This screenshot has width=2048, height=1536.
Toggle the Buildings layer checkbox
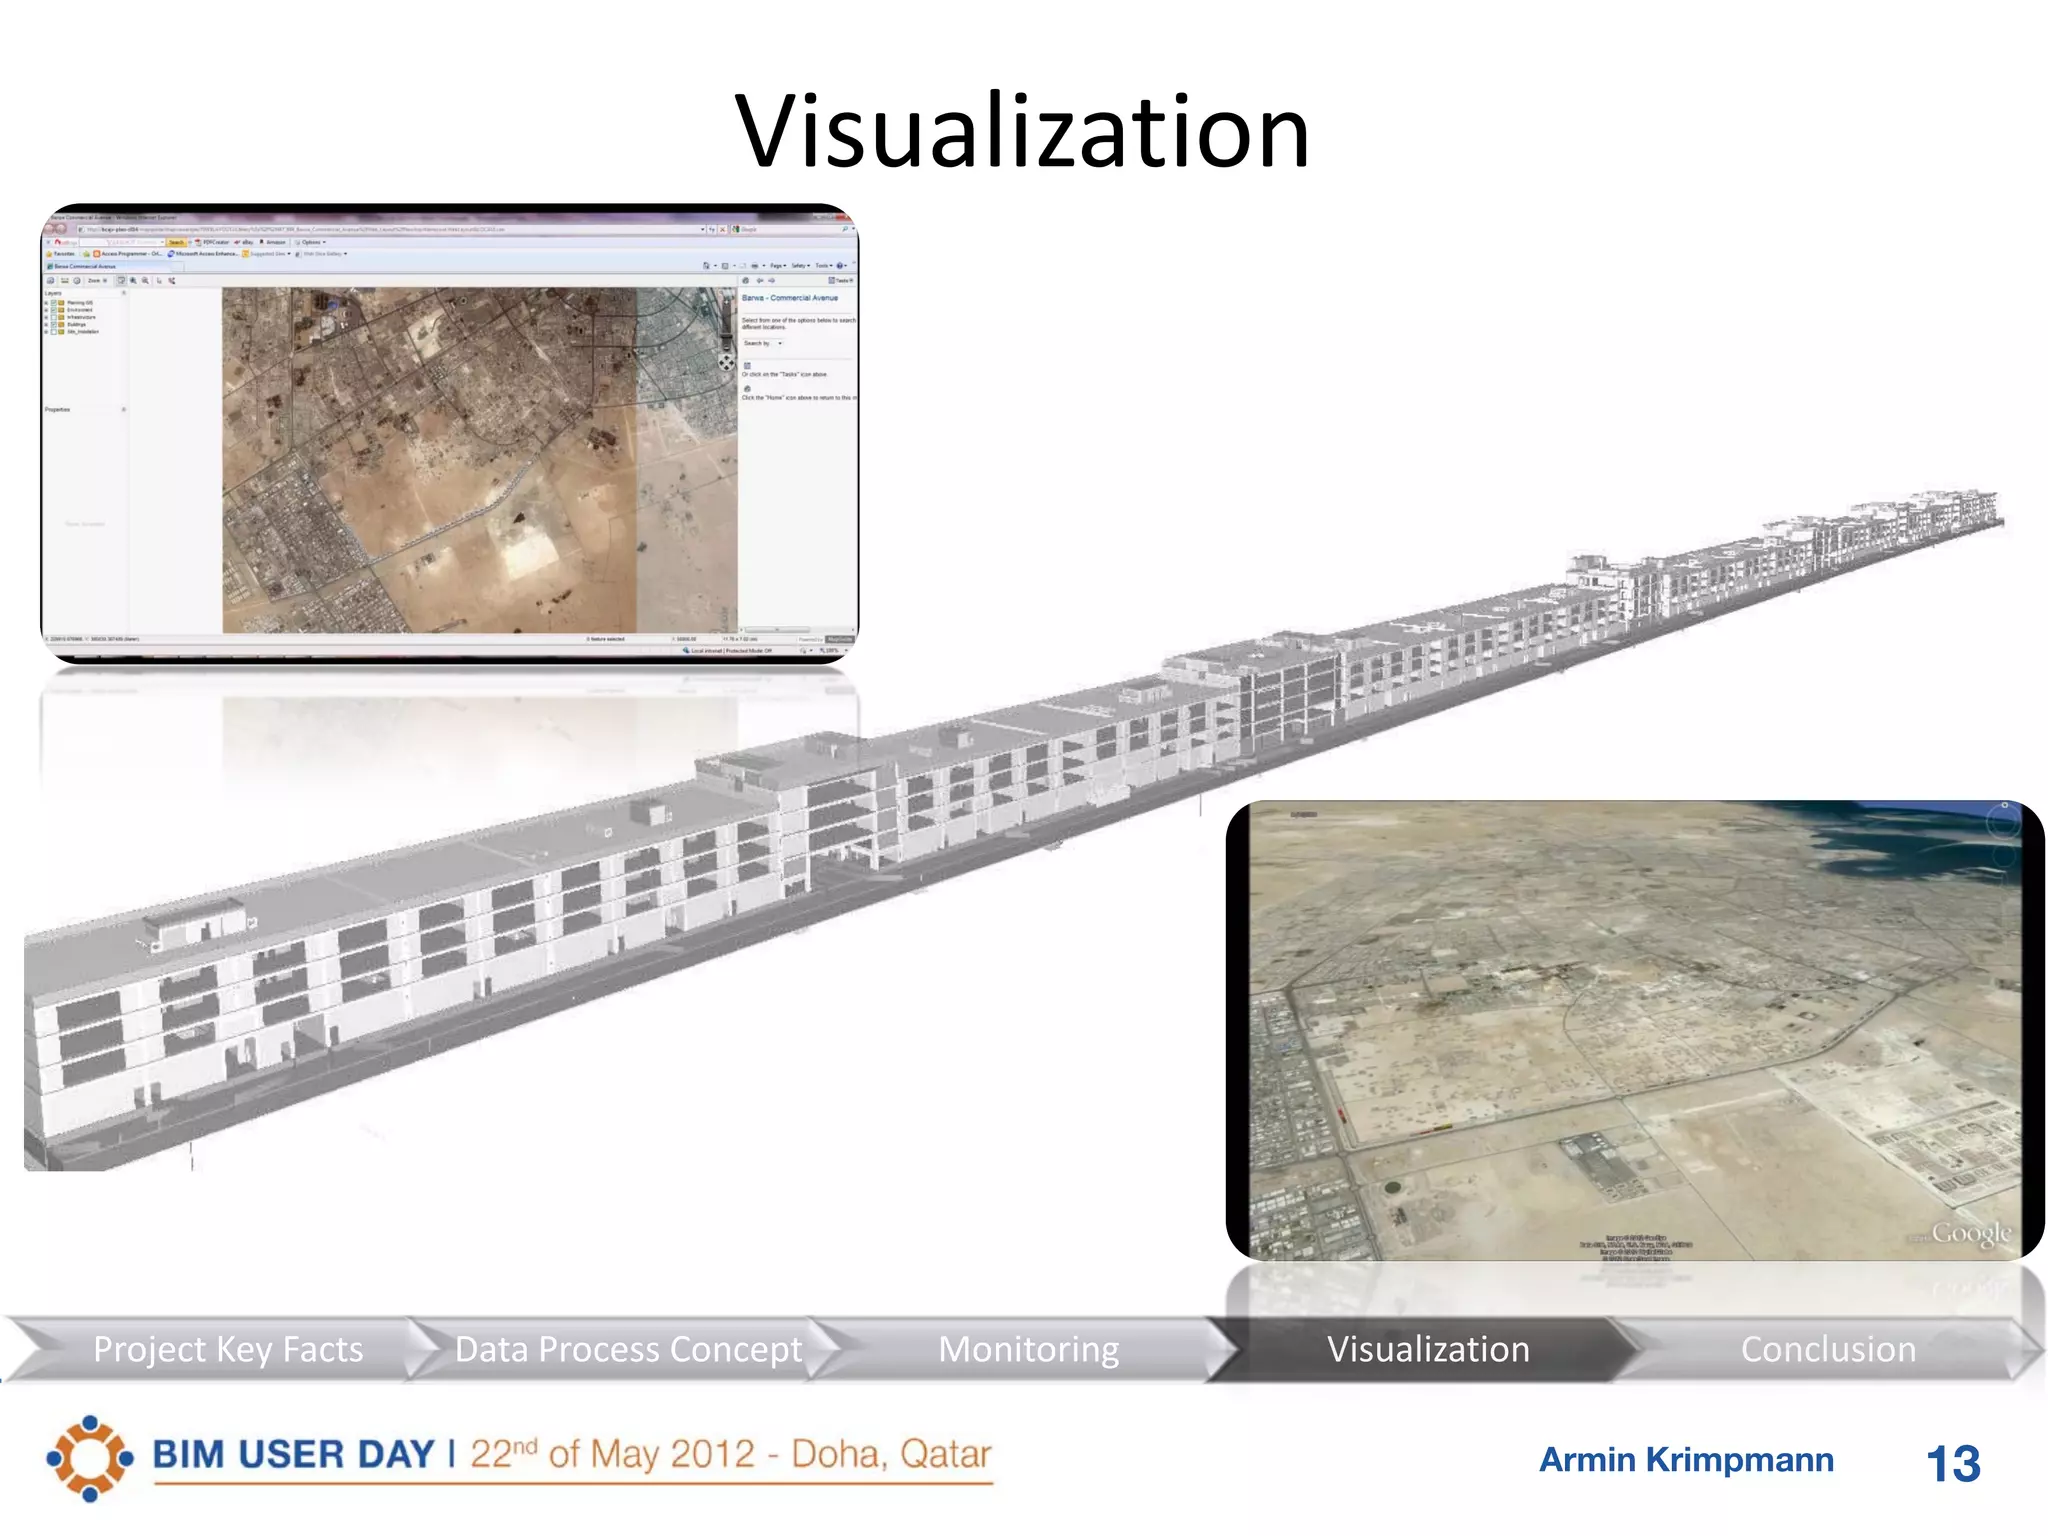click(54, 324)
